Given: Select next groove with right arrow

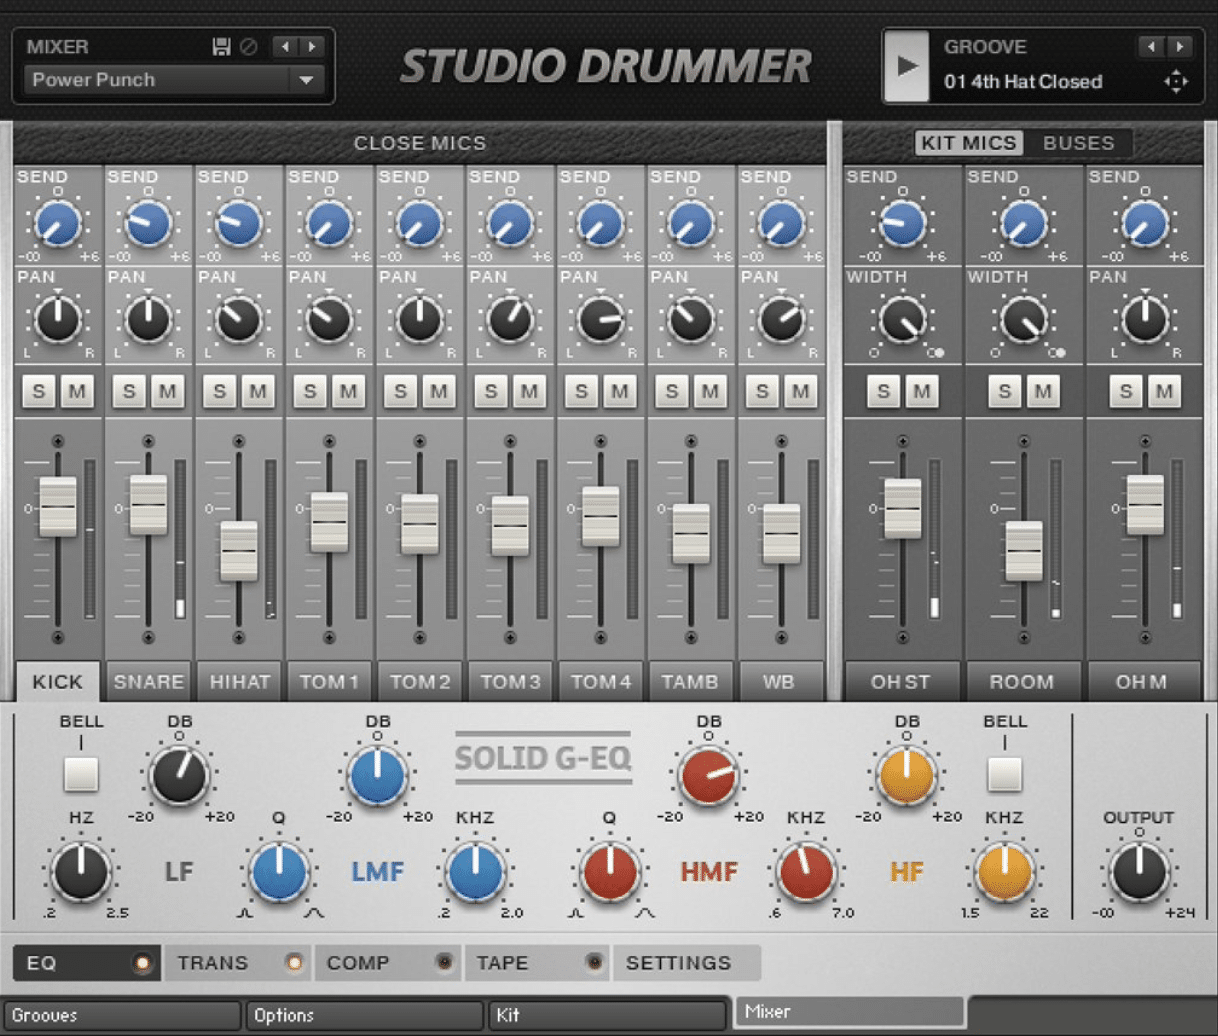Looking at the screenshot, I should pos(1181,47).
